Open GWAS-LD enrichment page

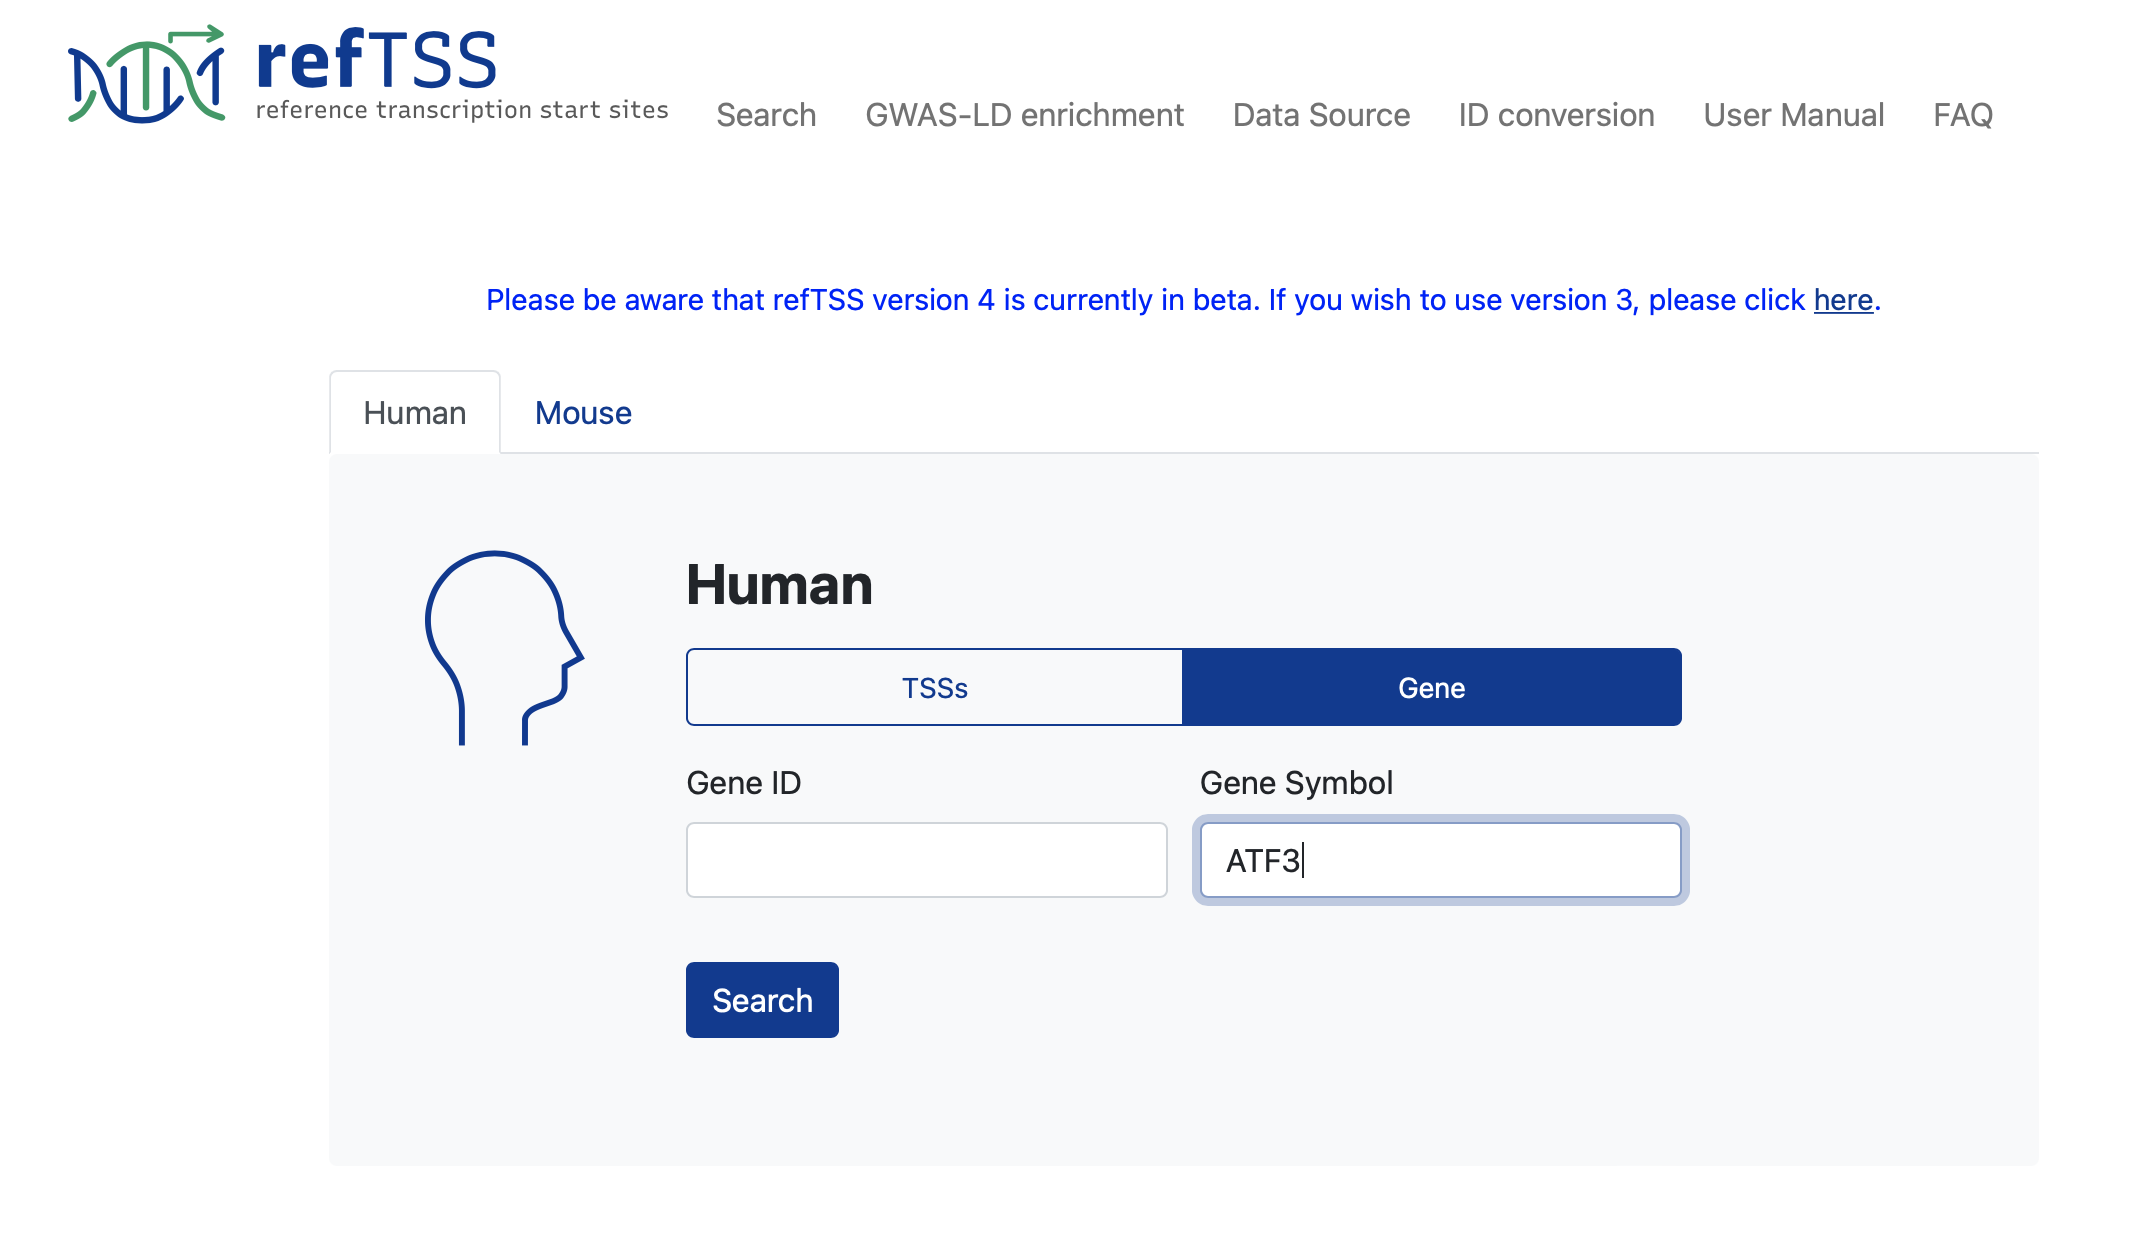pos(1024,115)
